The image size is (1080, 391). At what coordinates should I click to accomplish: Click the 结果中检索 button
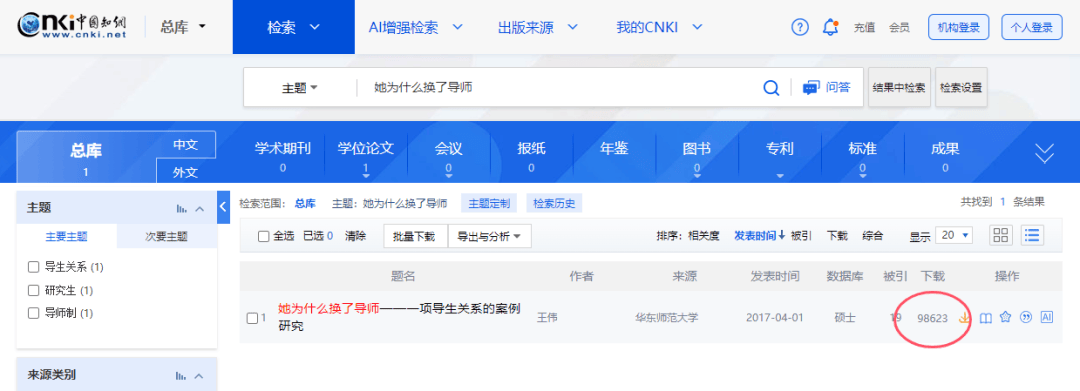[x=899, y=87]
